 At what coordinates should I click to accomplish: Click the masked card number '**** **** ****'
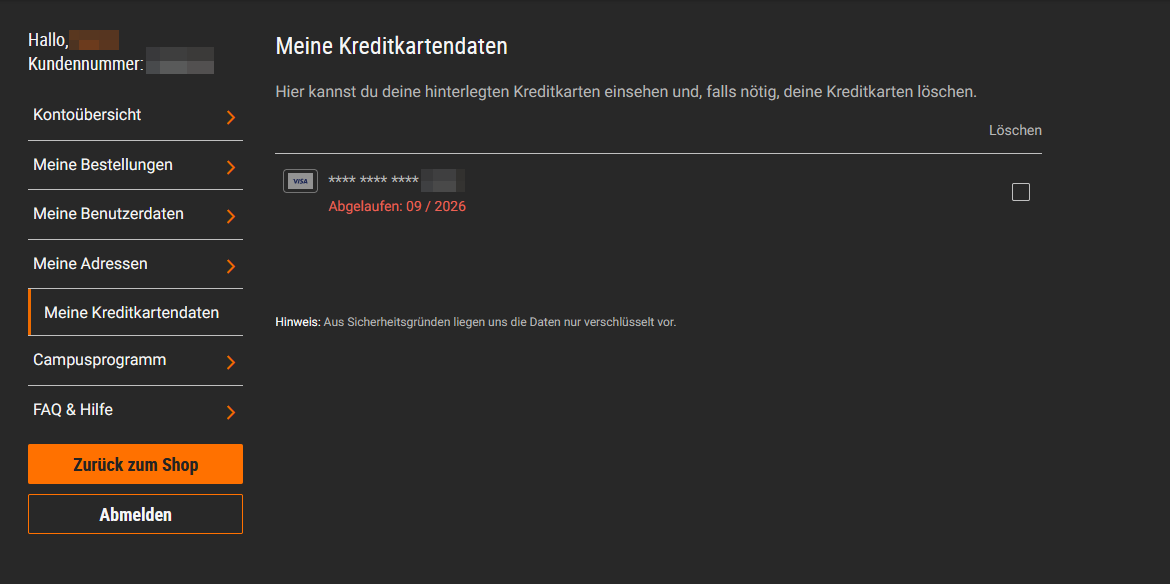point(373,181)
